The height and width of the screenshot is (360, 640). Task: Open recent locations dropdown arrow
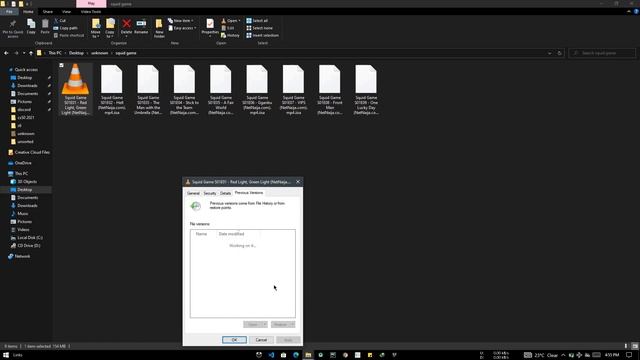[x=24, y=53]
